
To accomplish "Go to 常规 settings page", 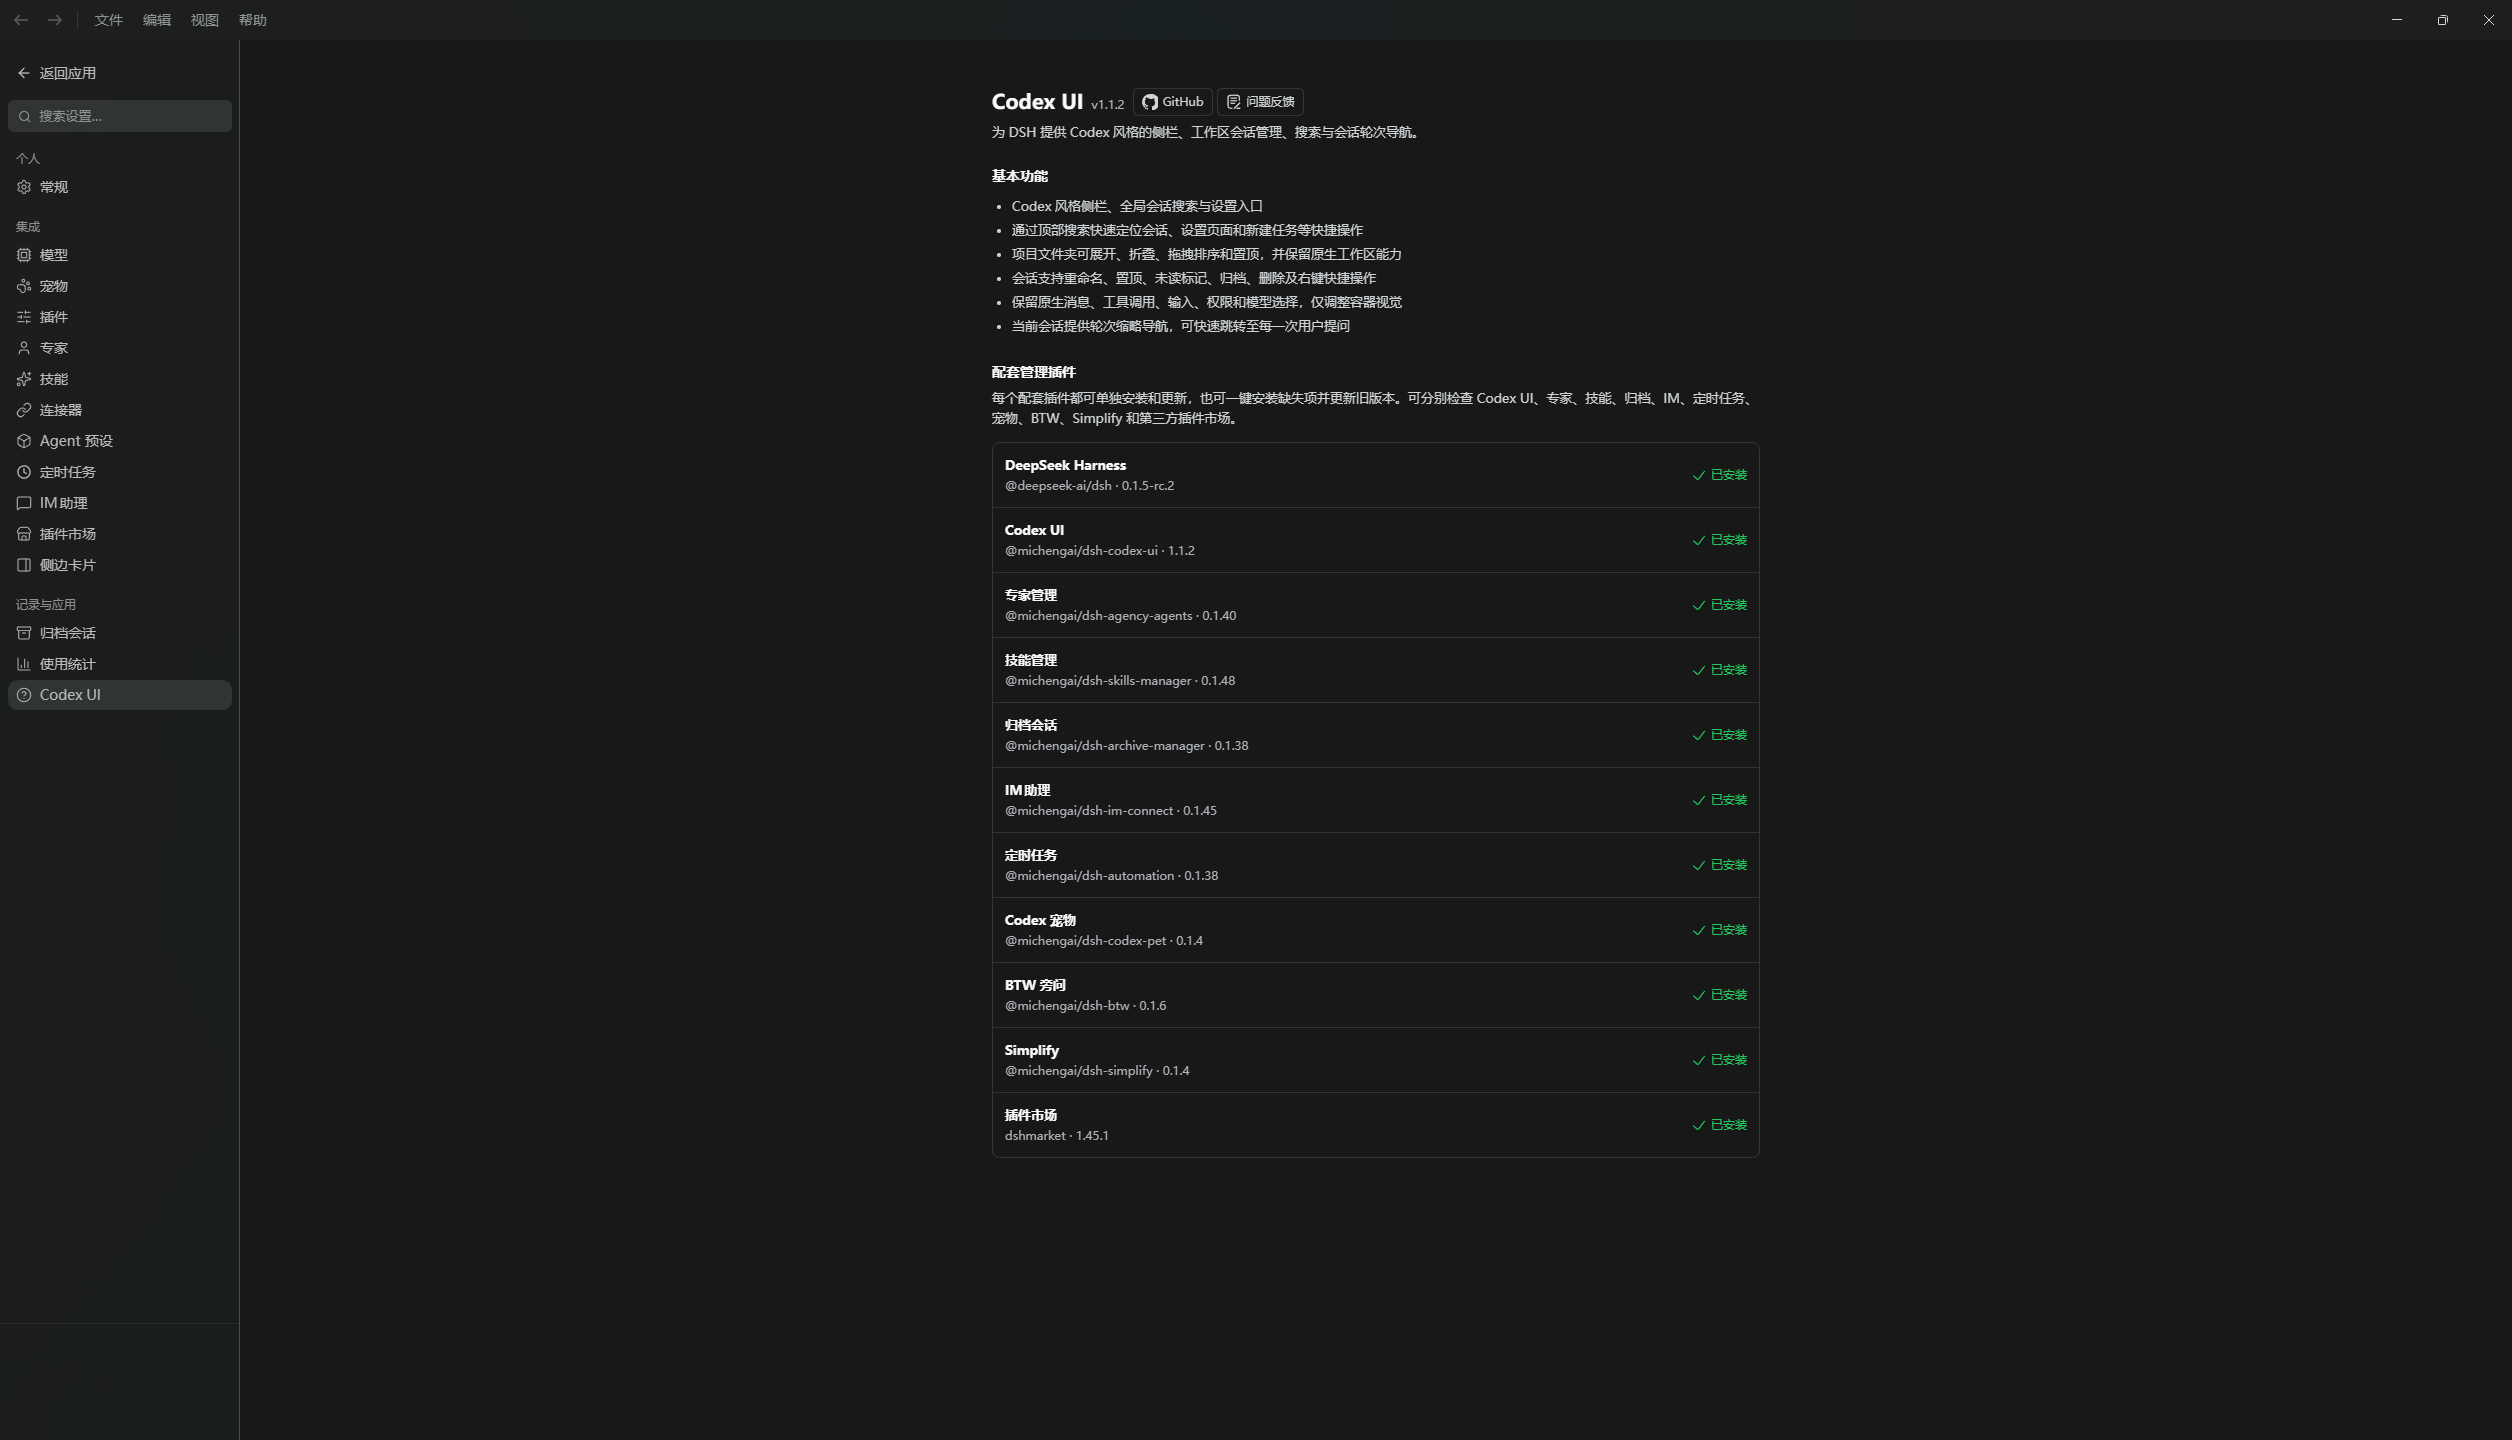I will 120,187.
